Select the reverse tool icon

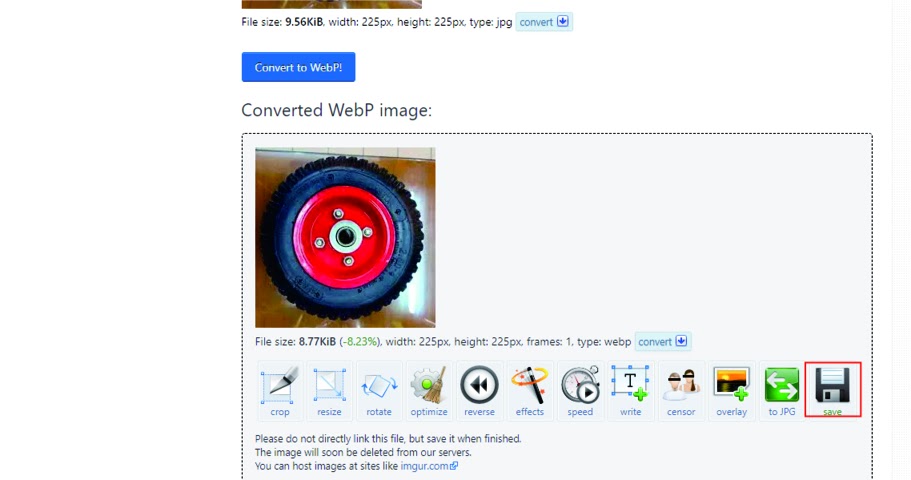tap(479, 391)
